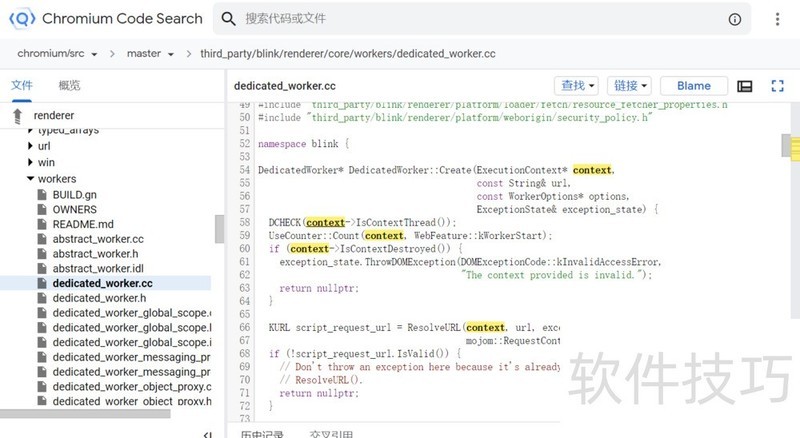Toggle the side panel layout icon
The width and height of the screenshot is (800, 438).
pos(744,86)
